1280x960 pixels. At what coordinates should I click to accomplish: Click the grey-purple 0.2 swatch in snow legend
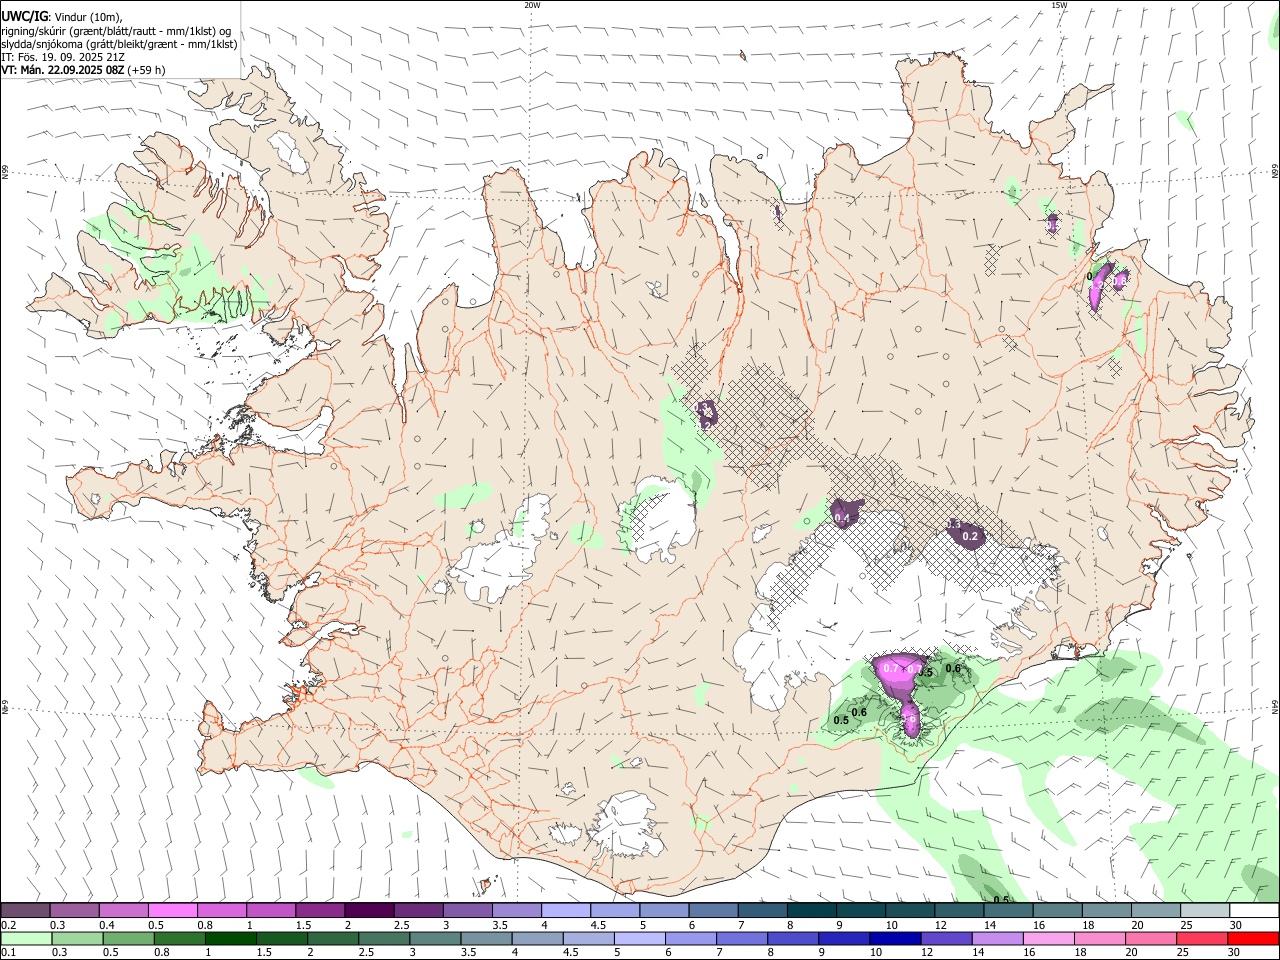(x=25, y=910)
